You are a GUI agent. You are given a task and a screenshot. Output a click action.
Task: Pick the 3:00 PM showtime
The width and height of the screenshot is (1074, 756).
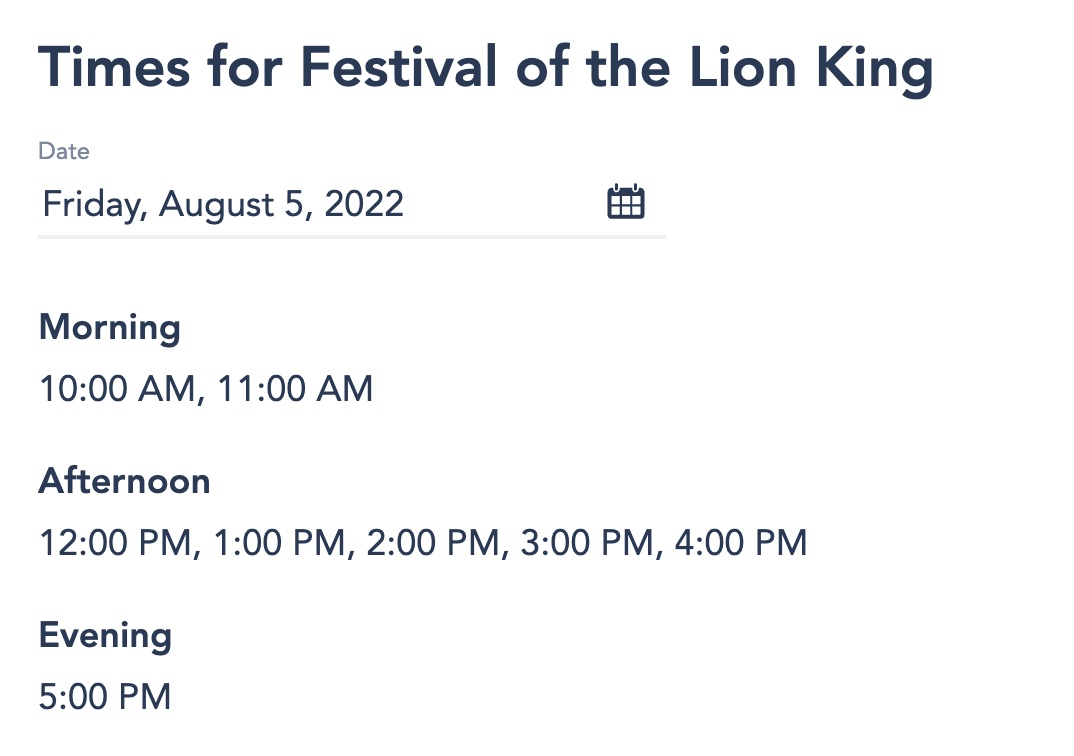[x=585, y=543]
